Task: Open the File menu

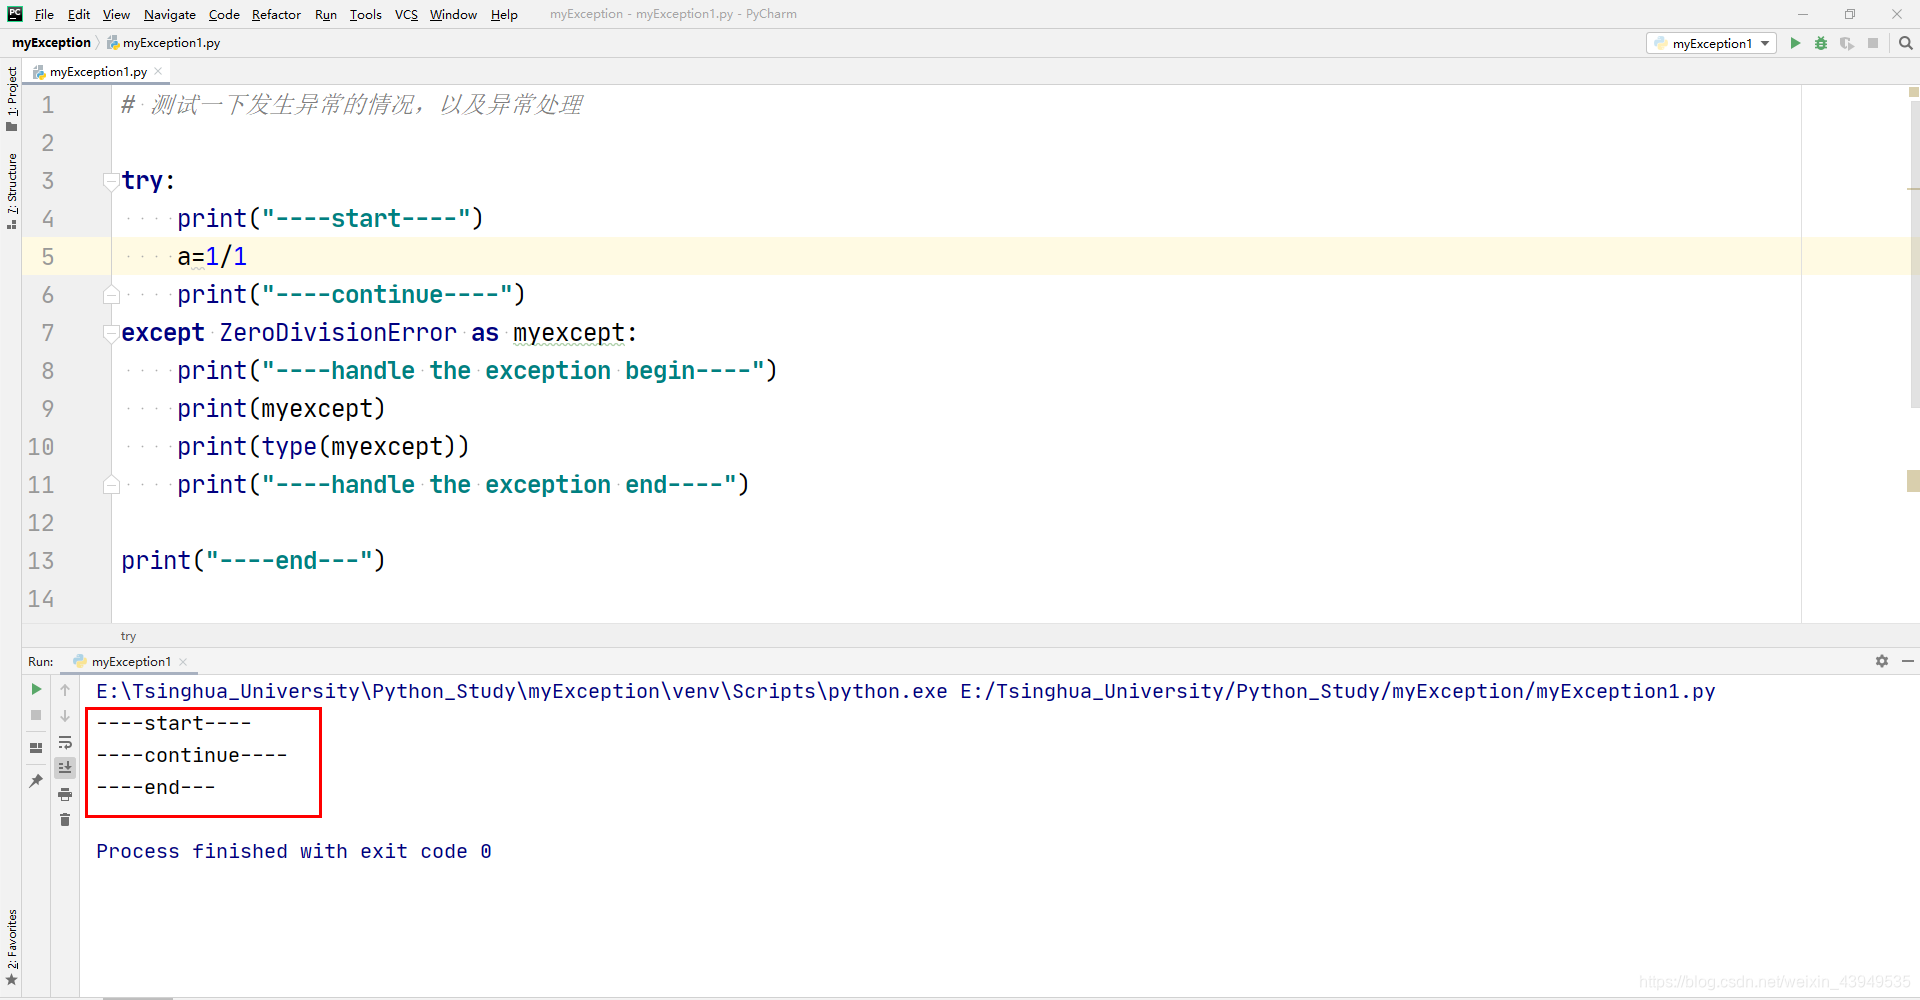Action: tap(44, 14)
